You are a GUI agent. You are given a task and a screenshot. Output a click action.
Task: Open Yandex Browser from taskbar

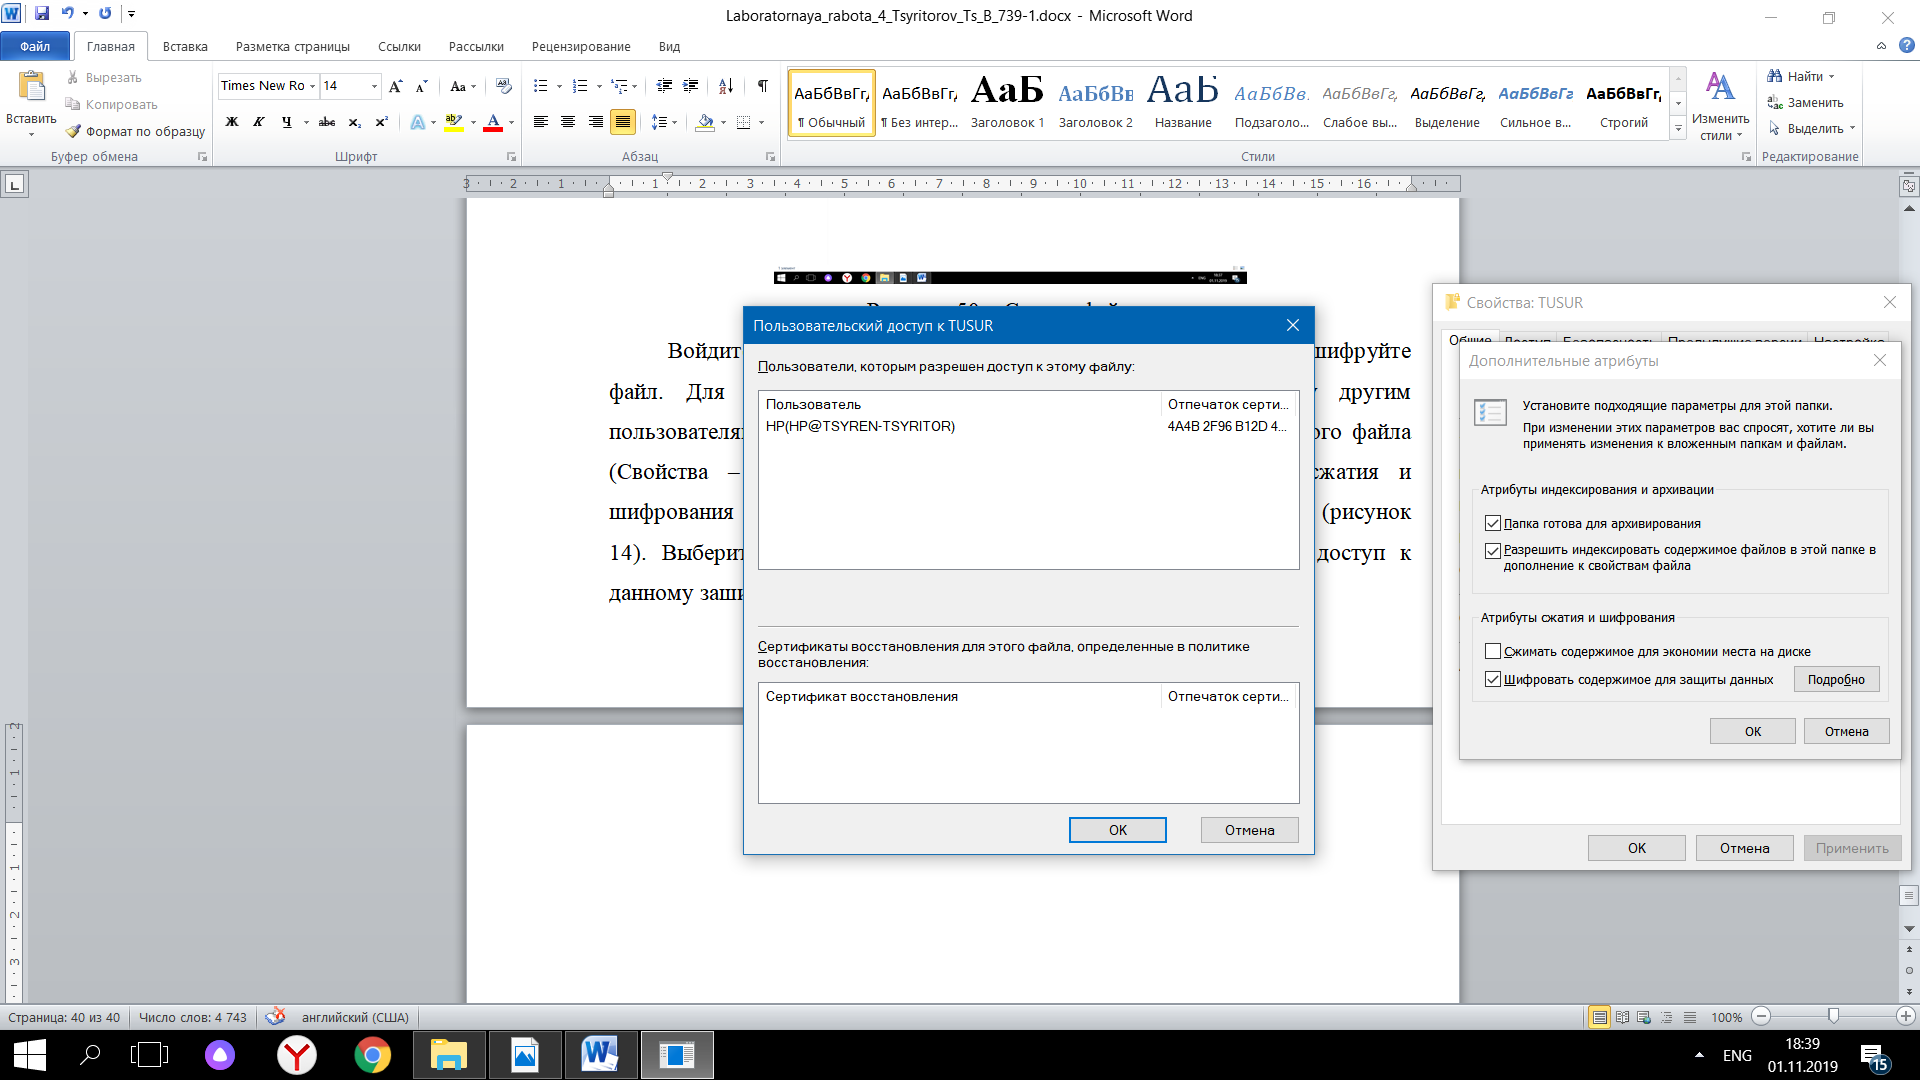pos(297,1055)
